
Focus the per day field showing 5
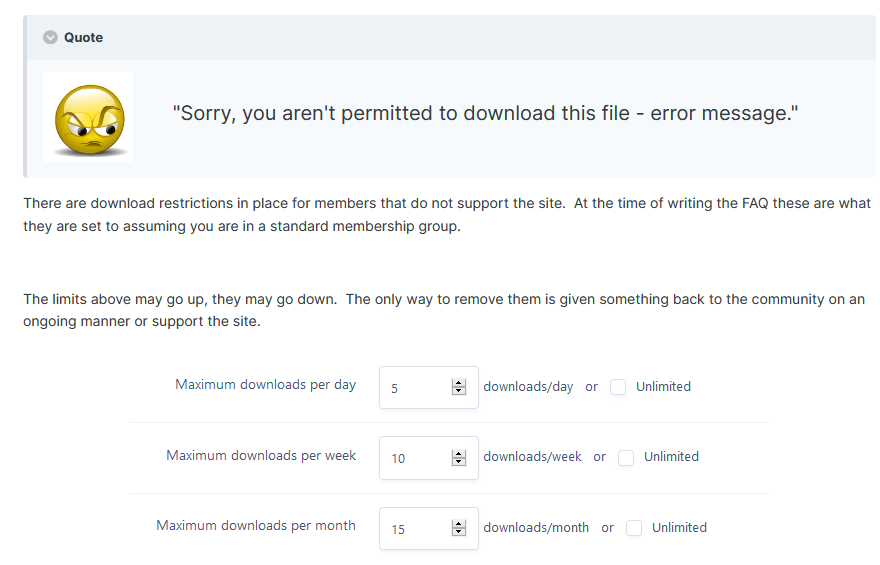[x=429, y=387]
